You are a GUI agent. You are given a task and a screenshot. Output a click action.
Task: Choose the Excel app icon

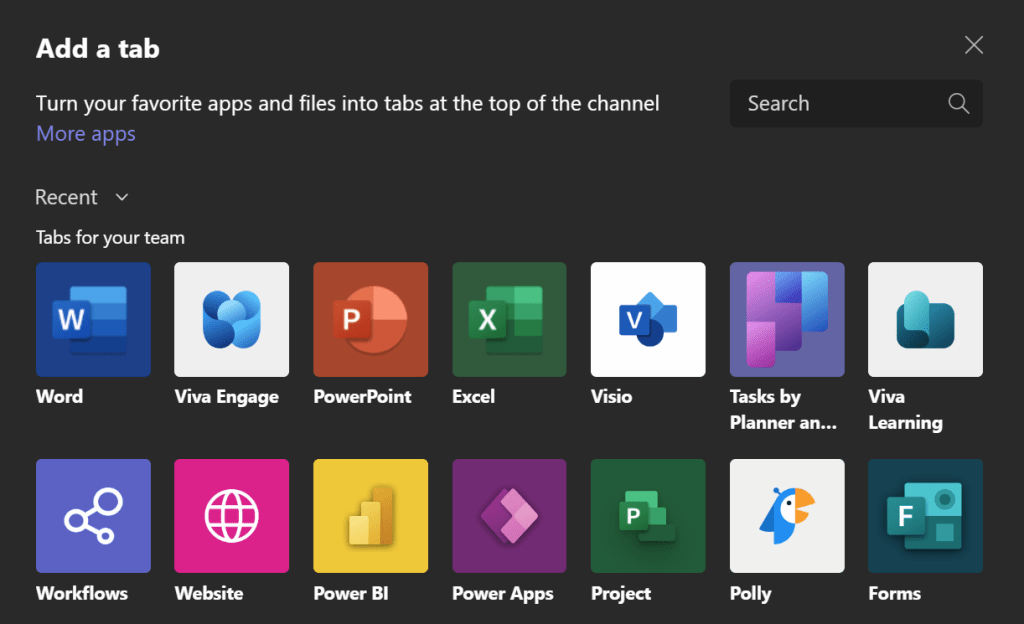(509, 319)
